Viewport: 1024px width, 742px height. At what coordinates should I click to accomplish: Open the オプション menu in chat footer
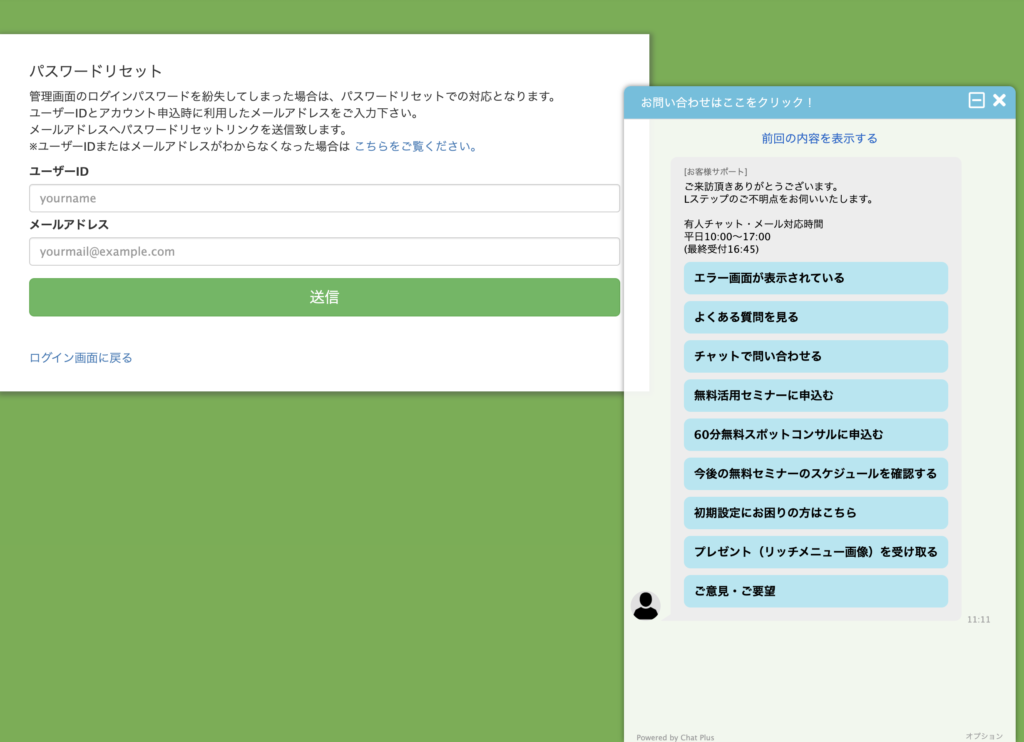coord(983,736)
